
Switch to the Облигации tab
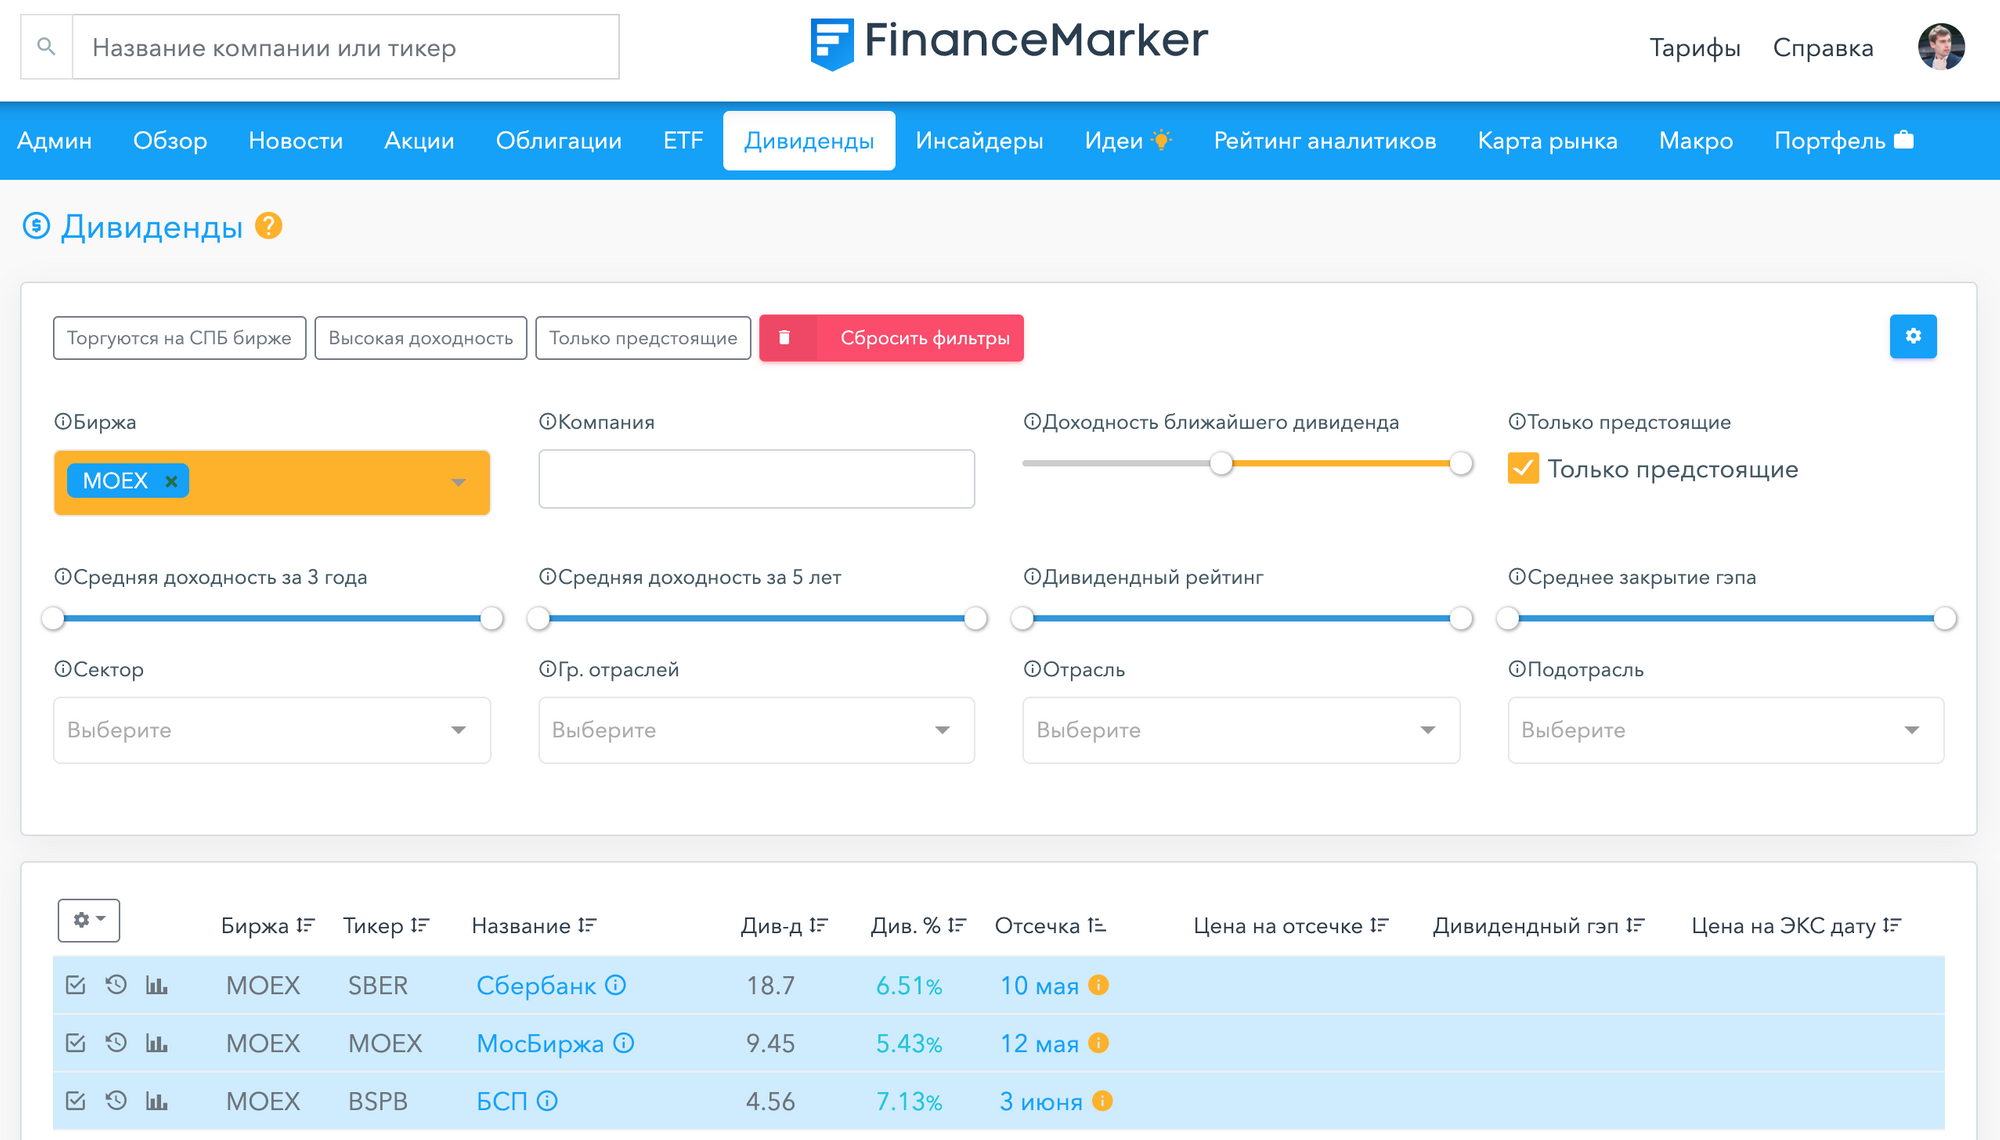[559, 141]
